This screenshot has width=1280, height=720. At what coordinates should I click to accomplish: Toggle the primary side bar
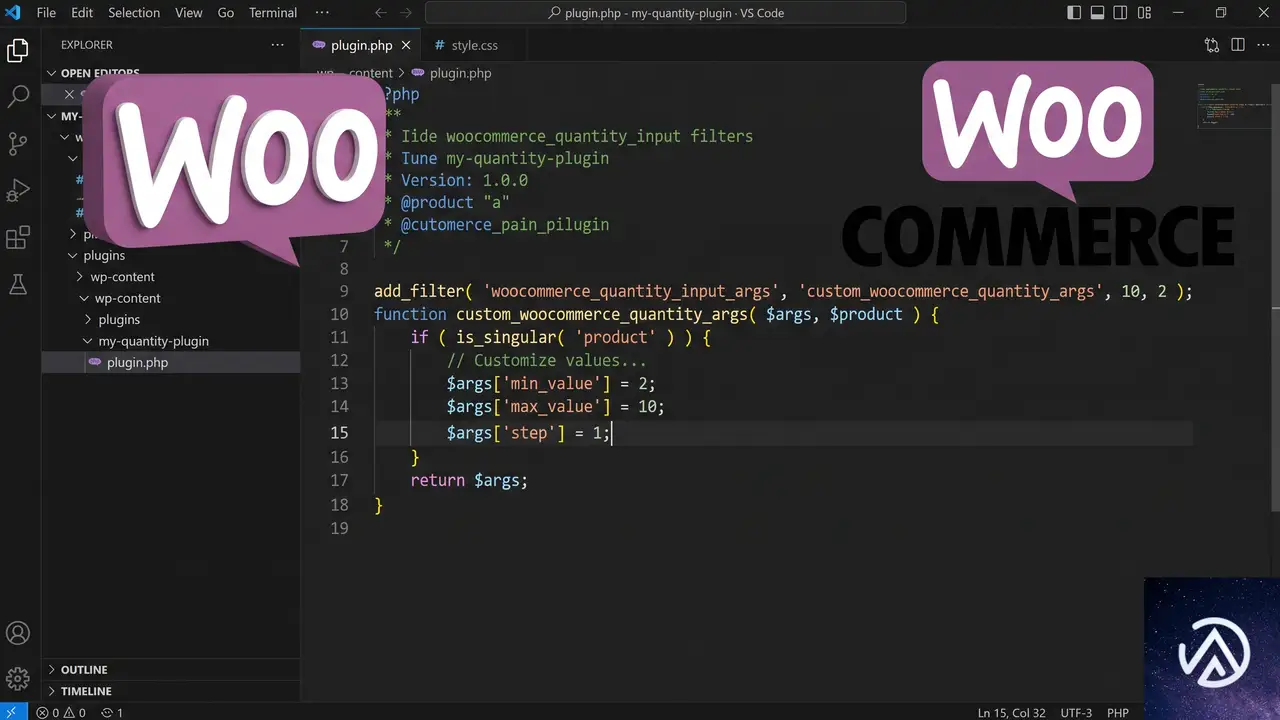pos(1074,13)
